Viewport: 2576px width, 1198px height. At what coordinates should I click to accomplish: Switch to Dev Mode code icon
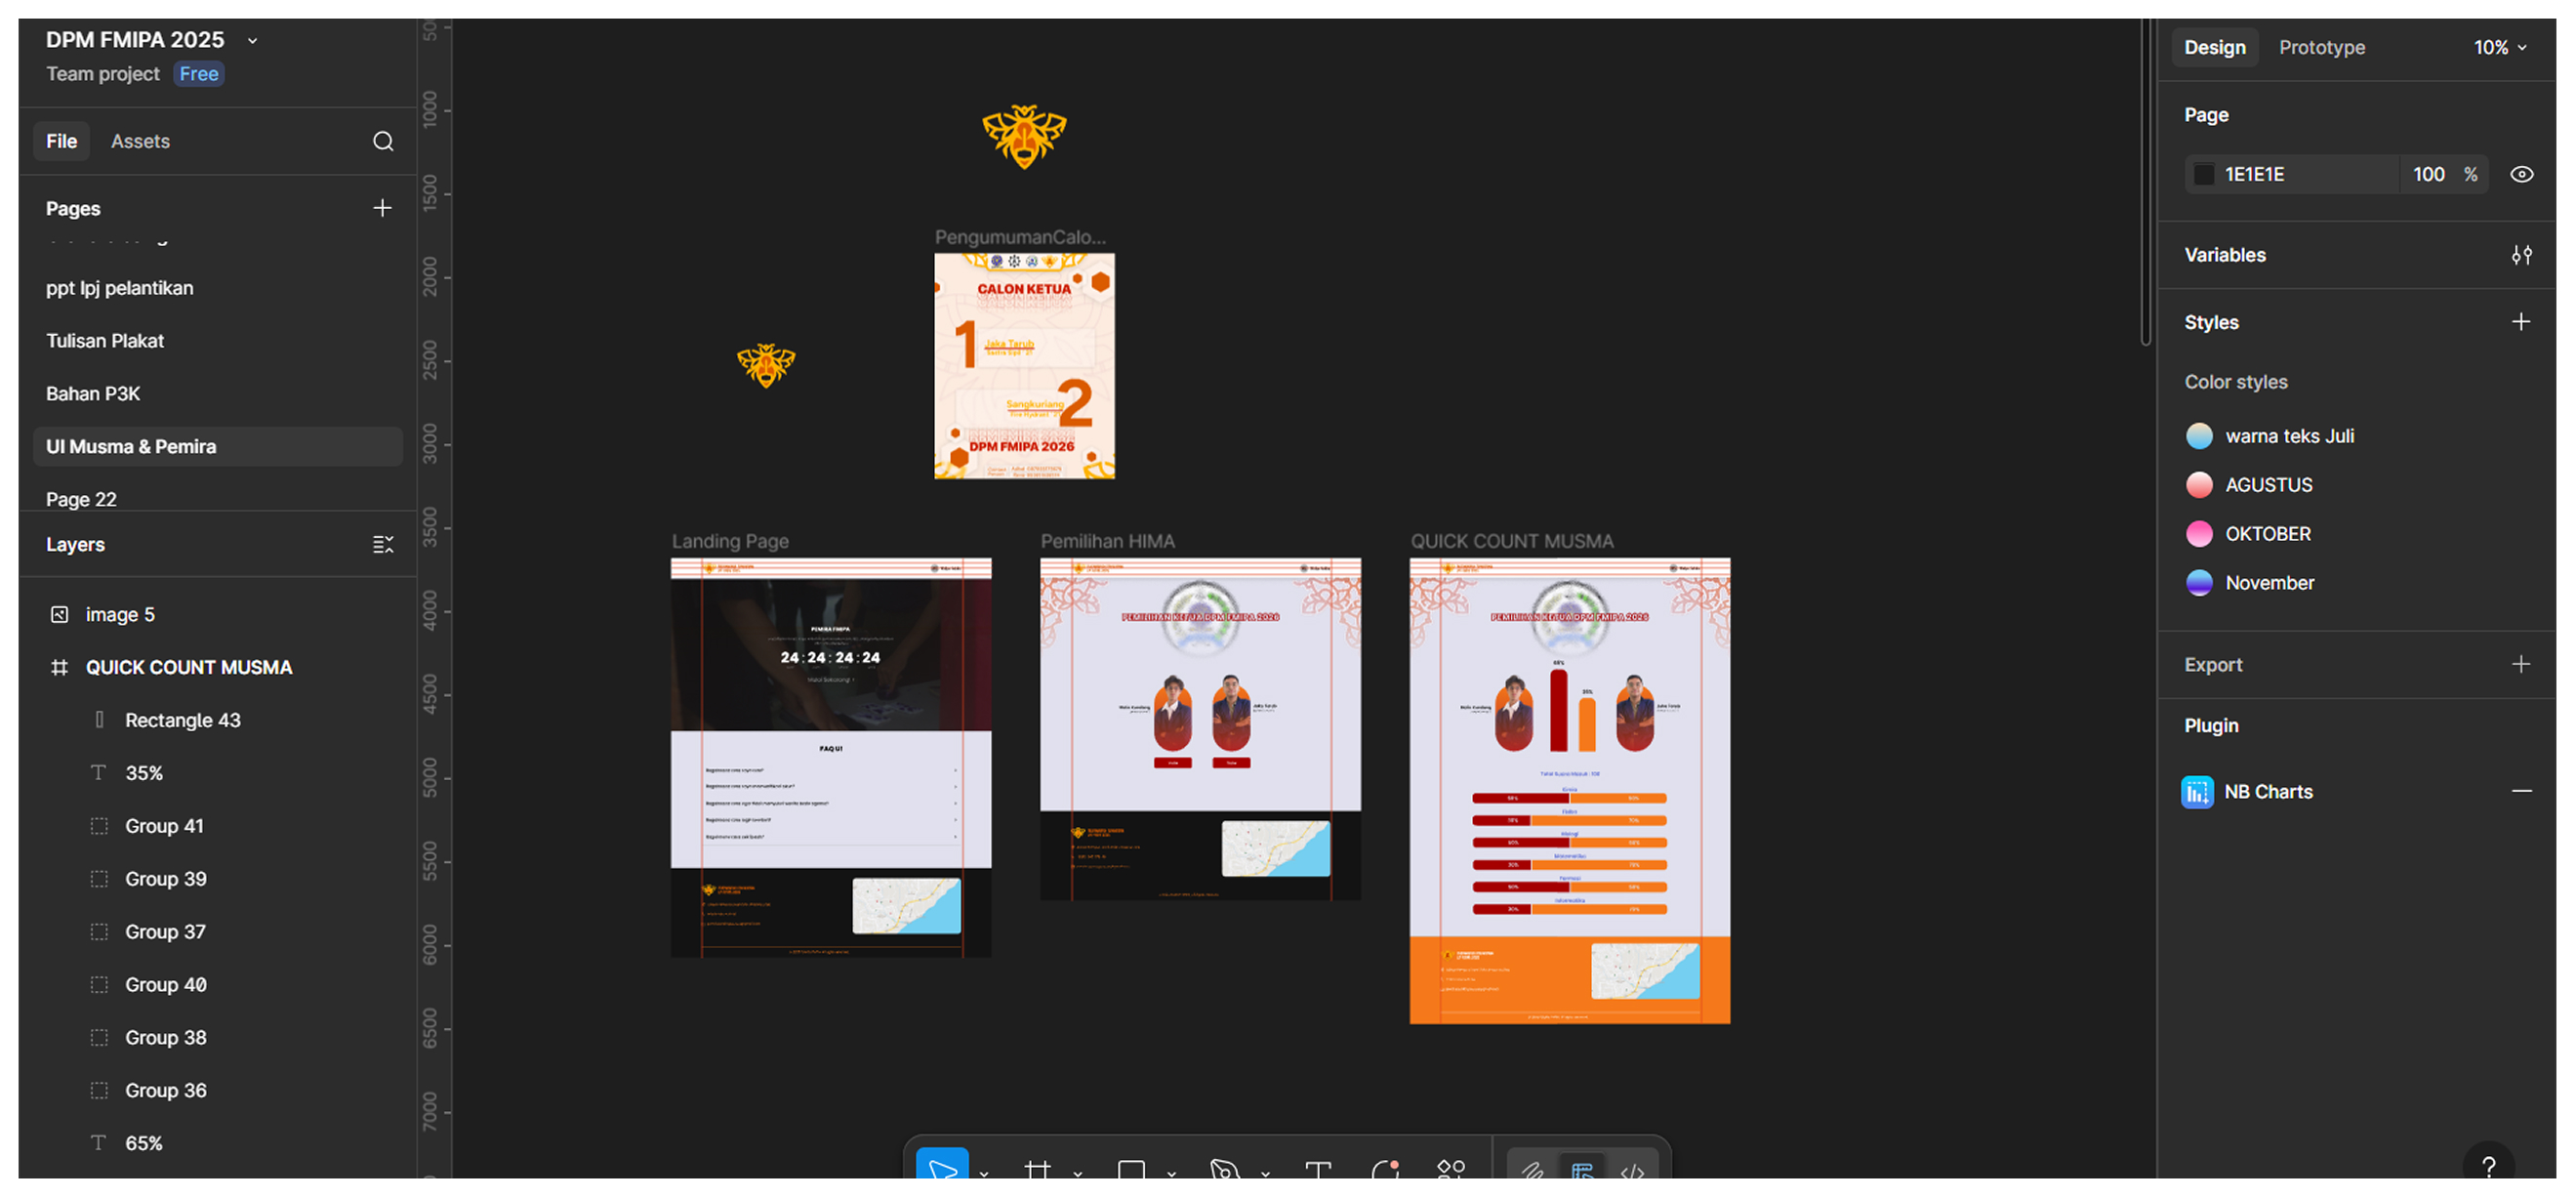tap(1632, 1171)
